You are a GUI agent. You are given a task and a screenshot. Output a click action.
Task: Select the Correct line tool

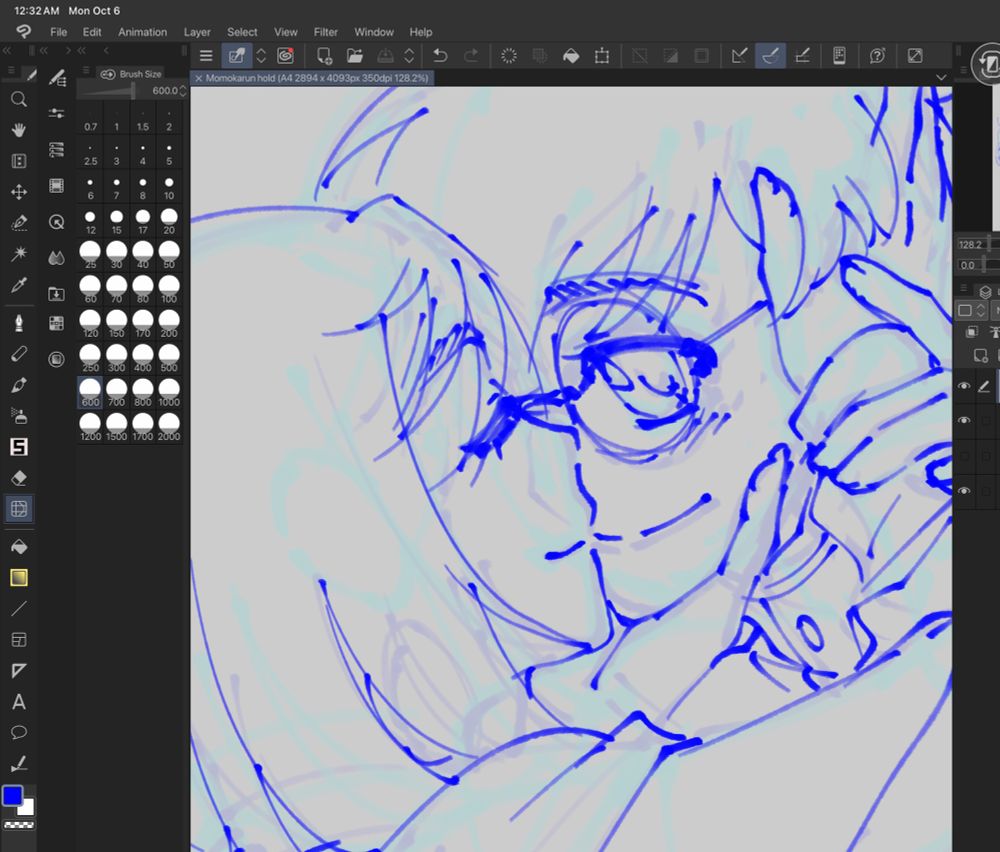pos(18,763)
